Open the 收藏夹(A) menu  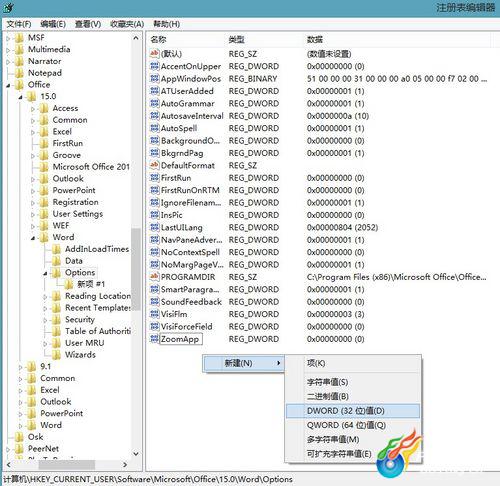click(127, 24)
